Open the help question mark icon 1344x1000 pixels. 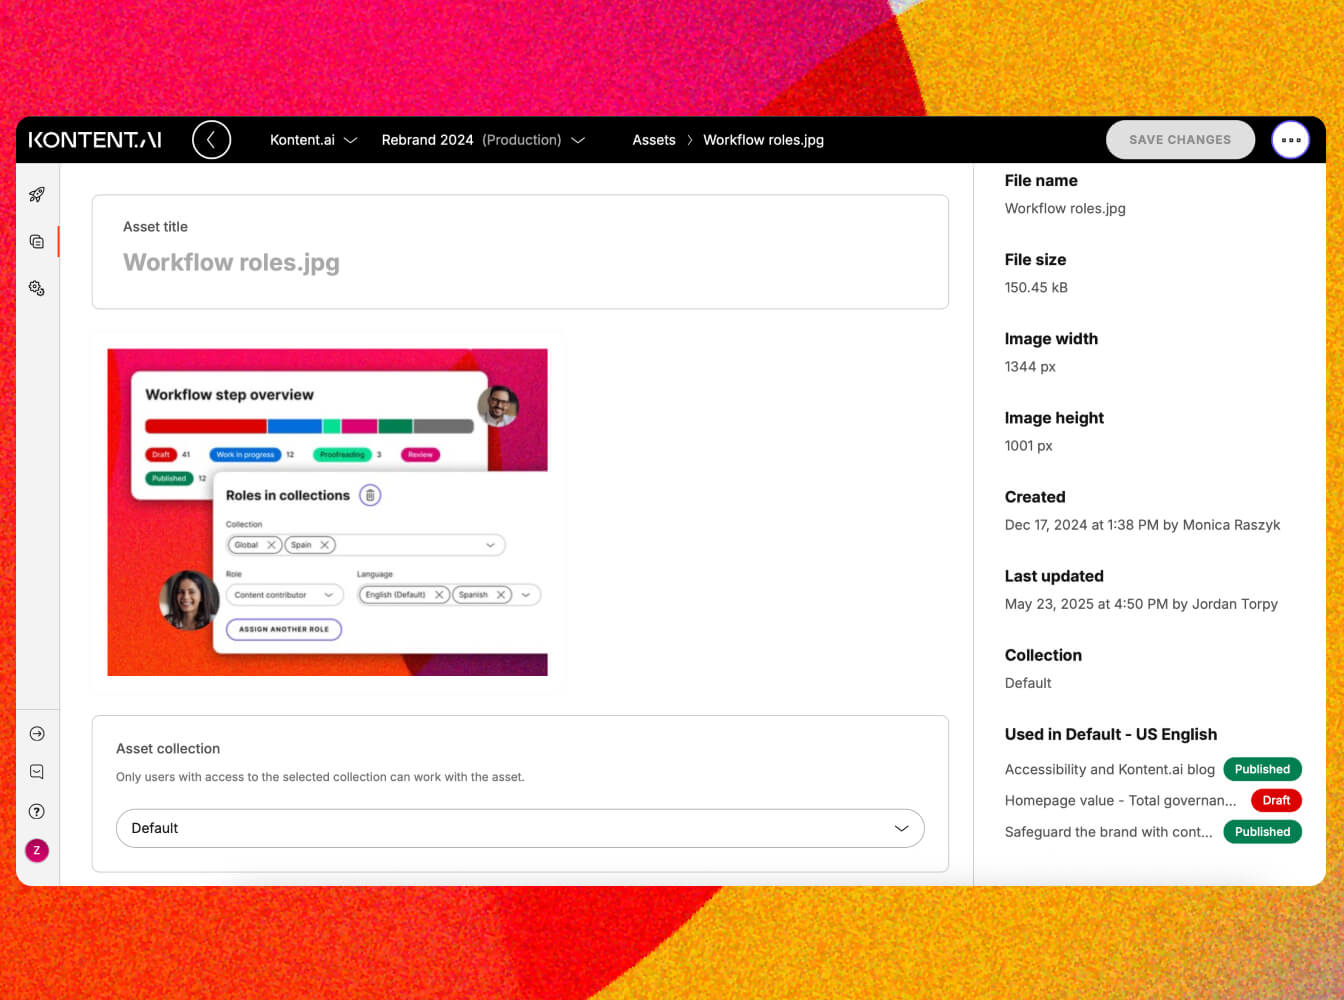click(x=37, y=812)
